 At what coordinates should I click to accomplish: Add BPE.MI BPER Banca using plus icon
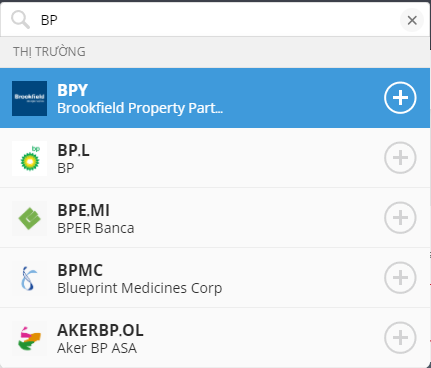tap(400, 218)
